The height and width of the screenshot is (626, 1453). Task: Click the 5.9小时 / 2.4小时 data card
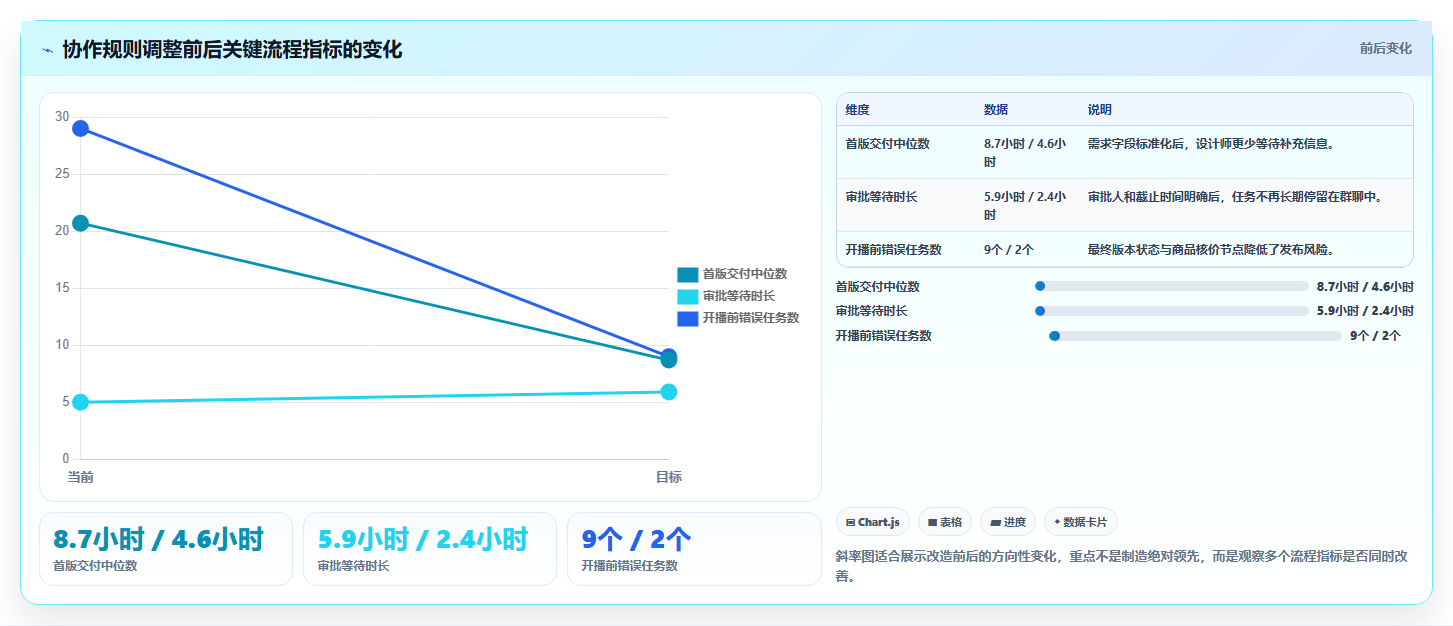[430, 549]
